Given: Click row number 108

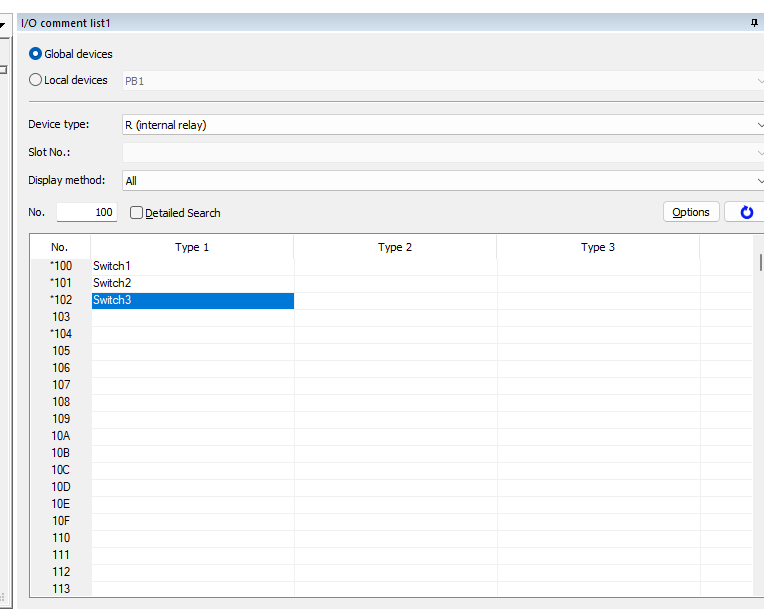Looking at the screenshot, I should pos(61,402).
